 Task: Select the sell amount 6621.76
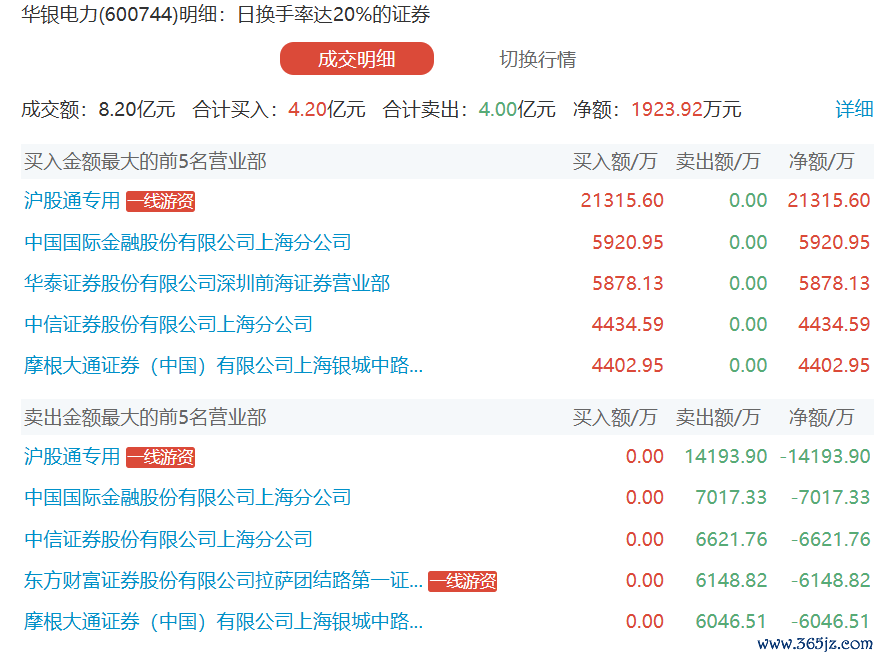tap(731, 539)
